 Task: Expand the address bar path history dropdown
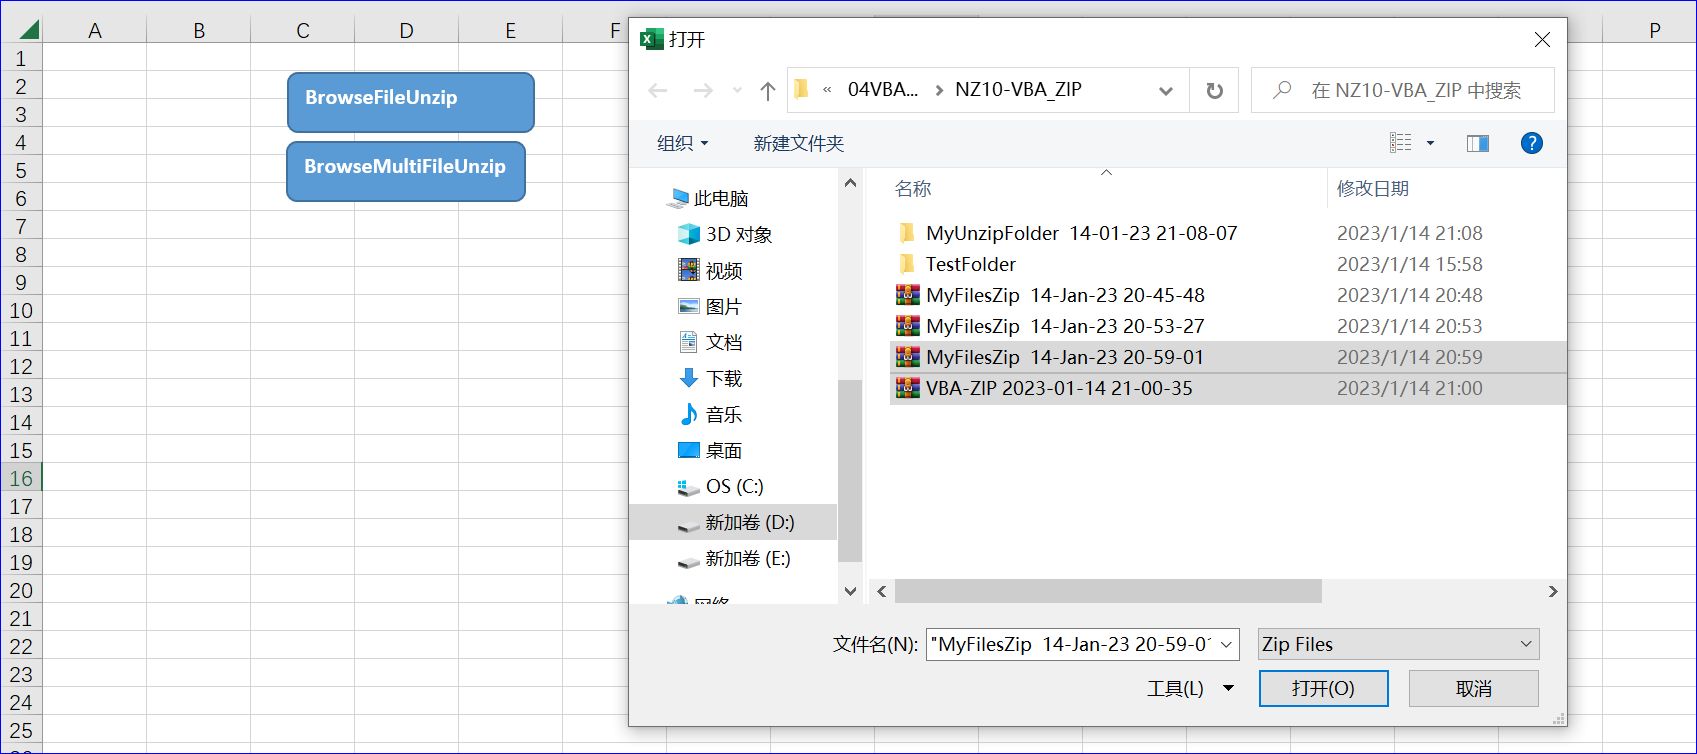(x=1165, y=91)
